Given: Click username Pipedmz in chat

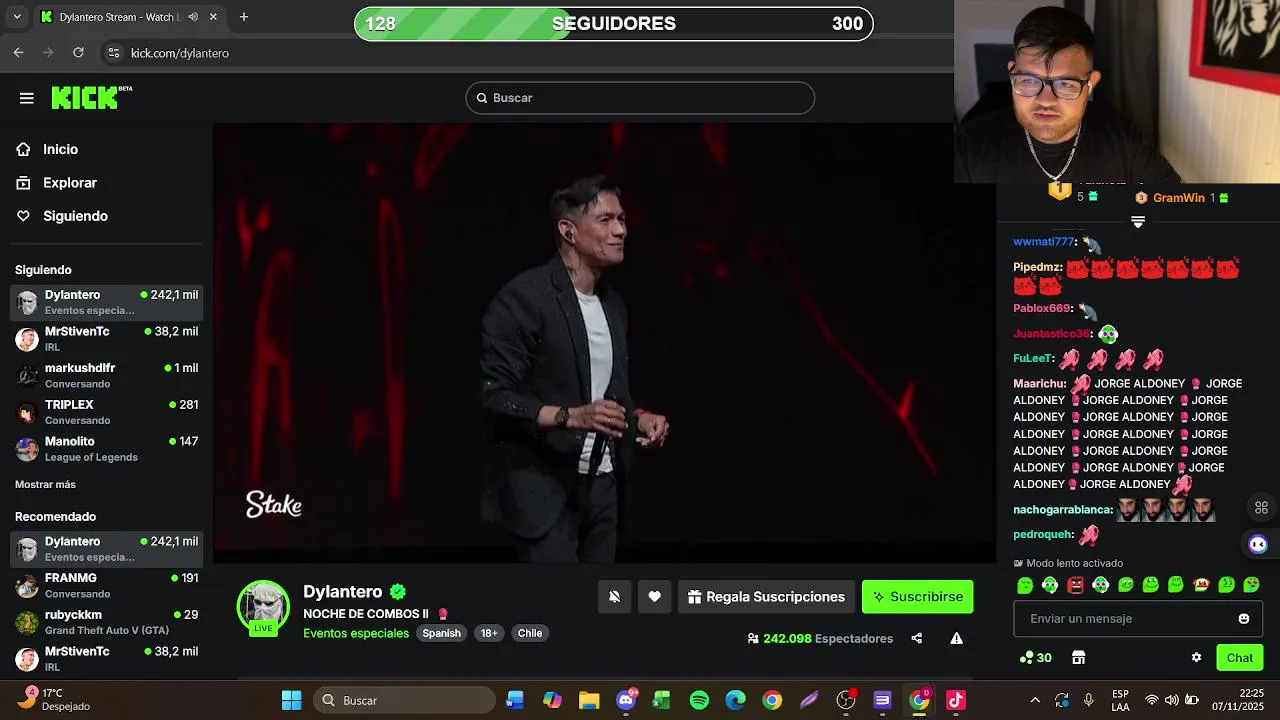Looking at the screenshot, I should click(1037, 267).
